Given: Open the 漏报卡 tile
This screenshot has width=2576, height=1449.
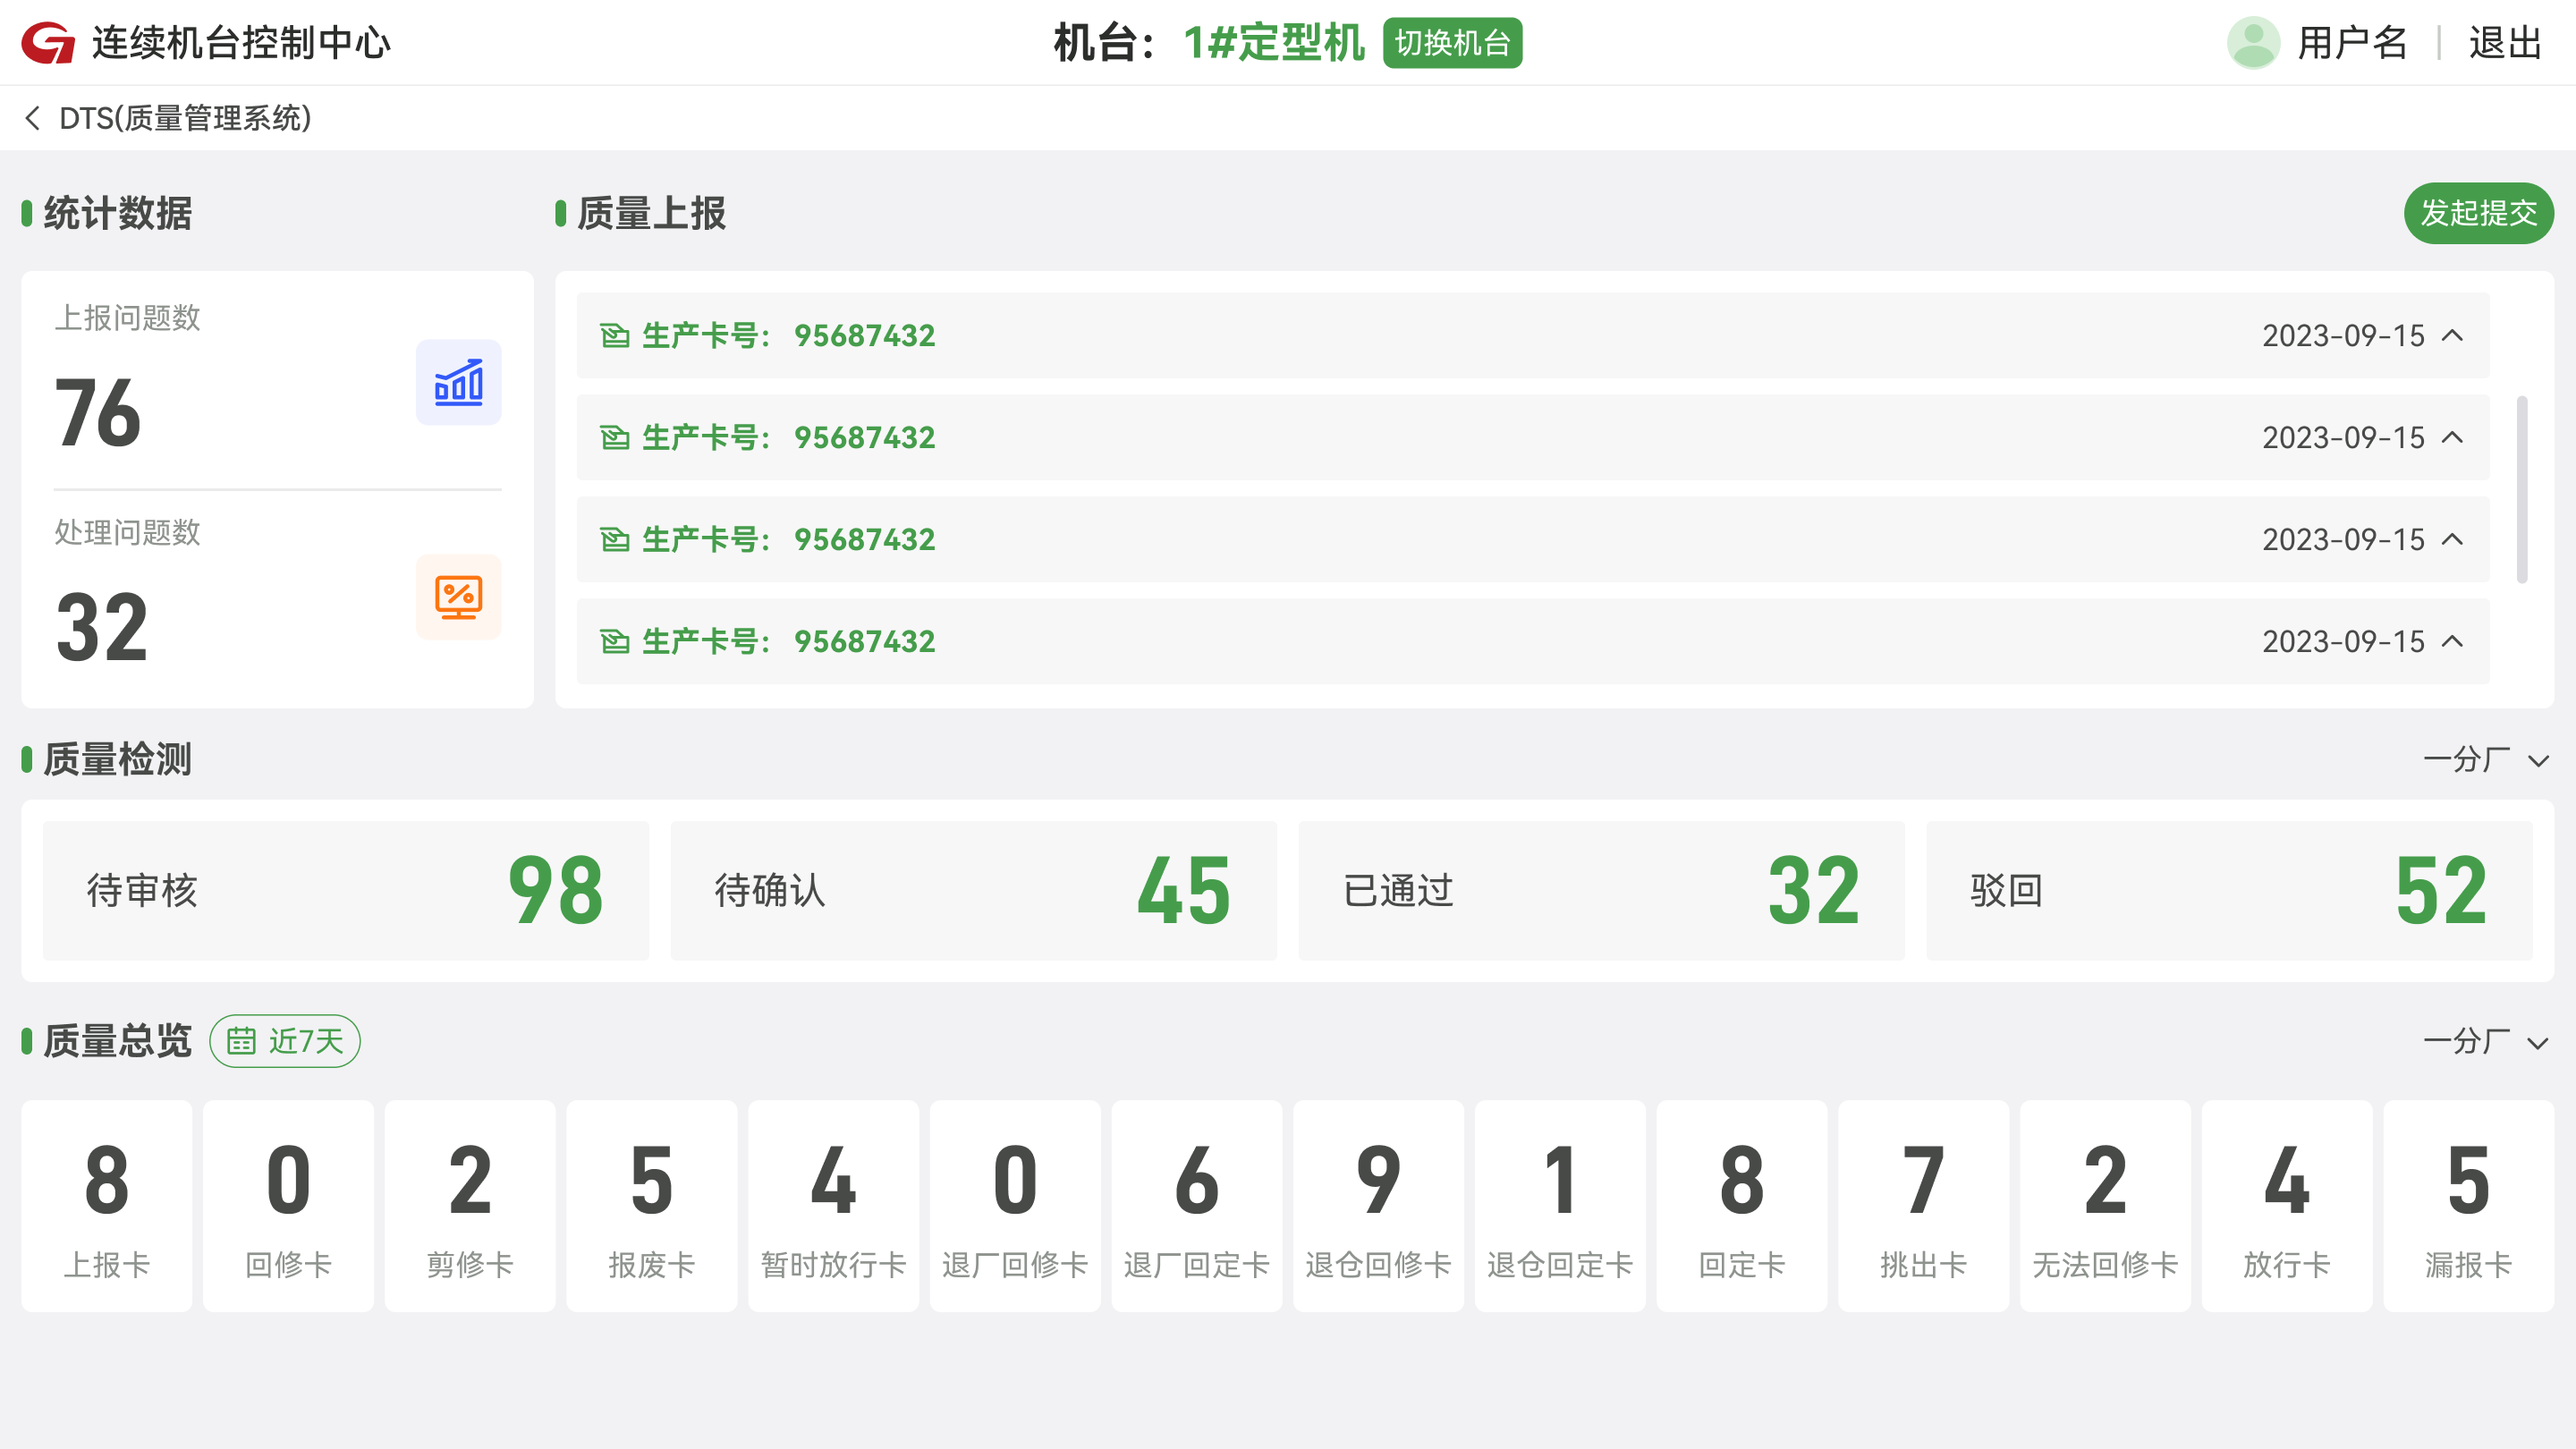Looking at the screenshot, I should 2468,1206.
